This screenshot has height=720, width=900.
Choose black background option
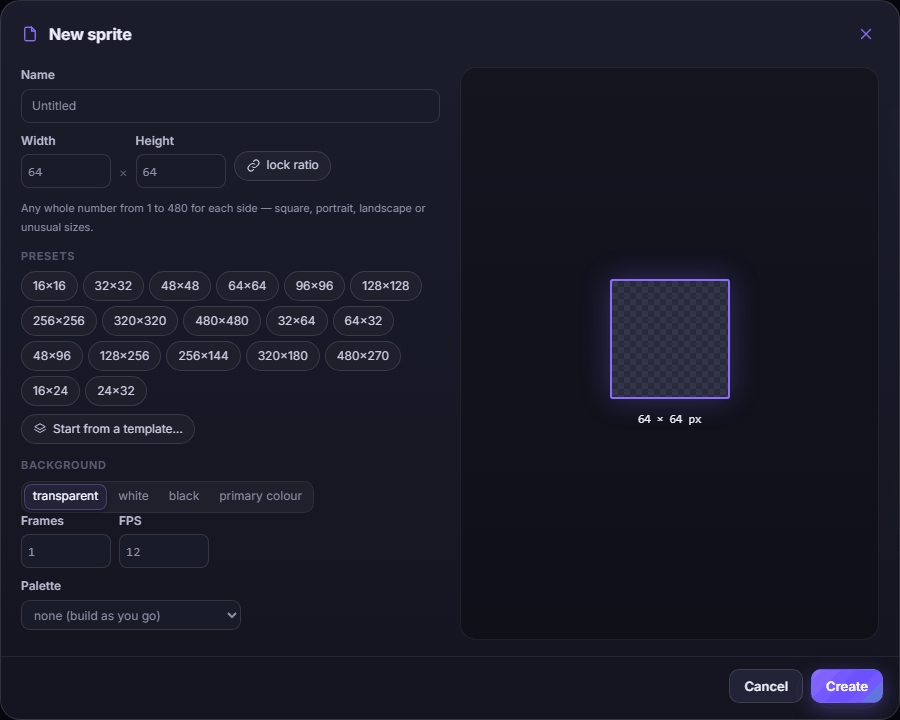point(184,497)
